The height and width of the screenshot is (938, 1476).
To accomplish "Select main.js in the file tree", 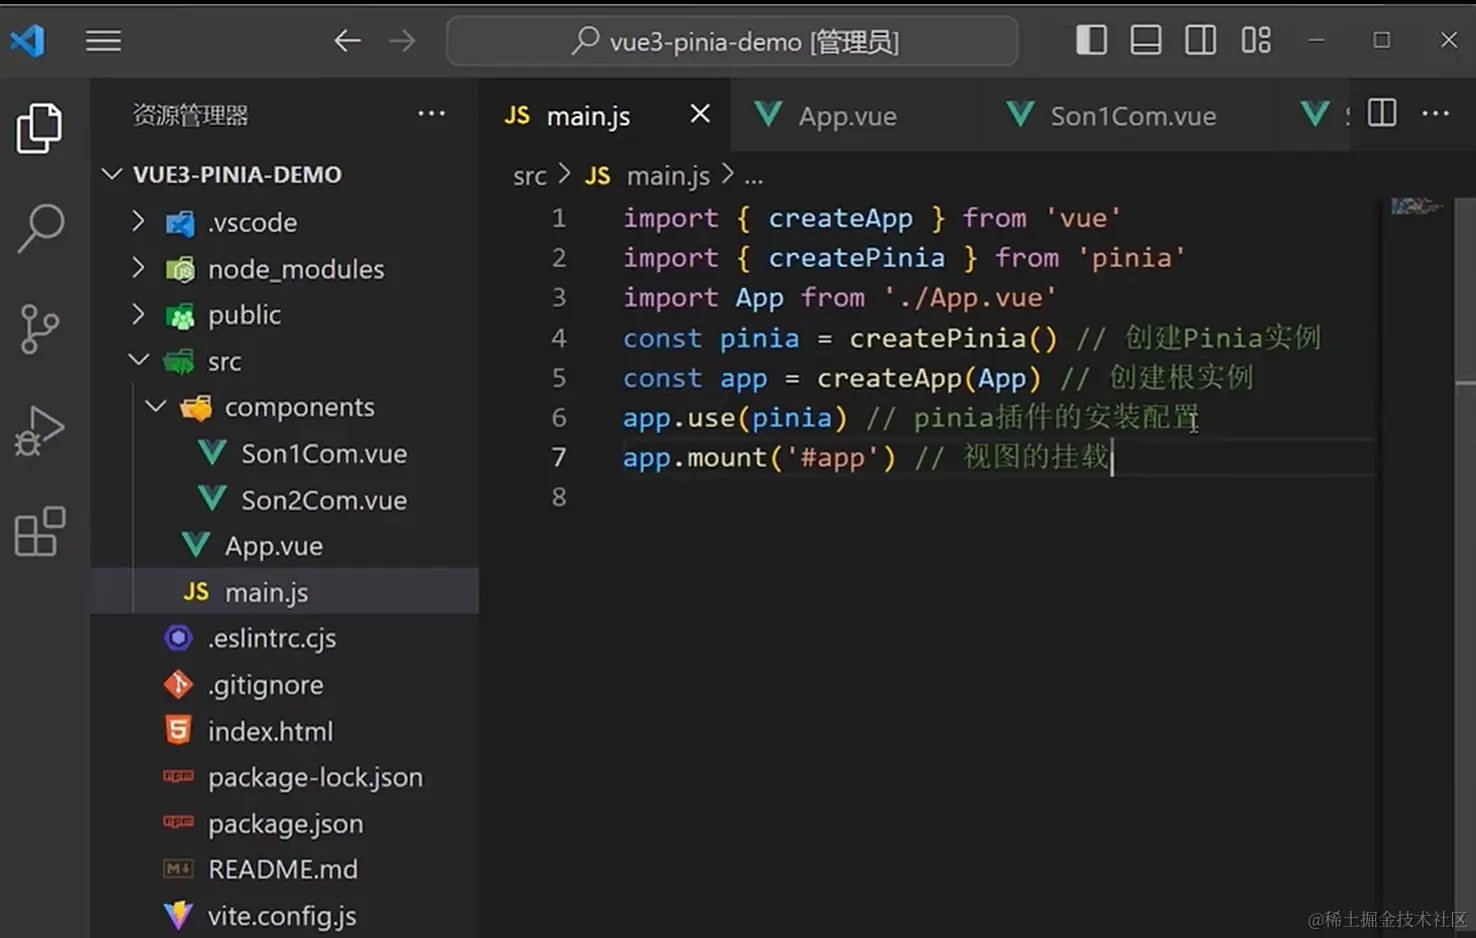I will 285,591.
